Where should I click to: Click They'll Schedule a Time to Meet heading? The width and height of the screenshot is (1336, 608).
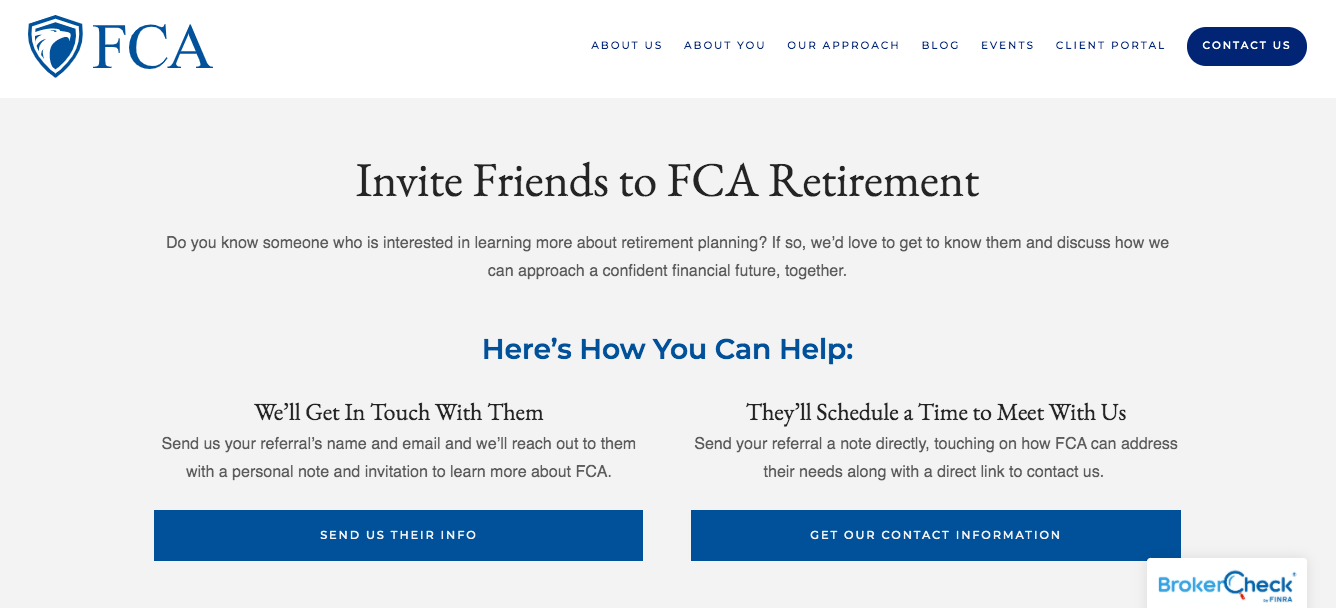pos(936,412)
